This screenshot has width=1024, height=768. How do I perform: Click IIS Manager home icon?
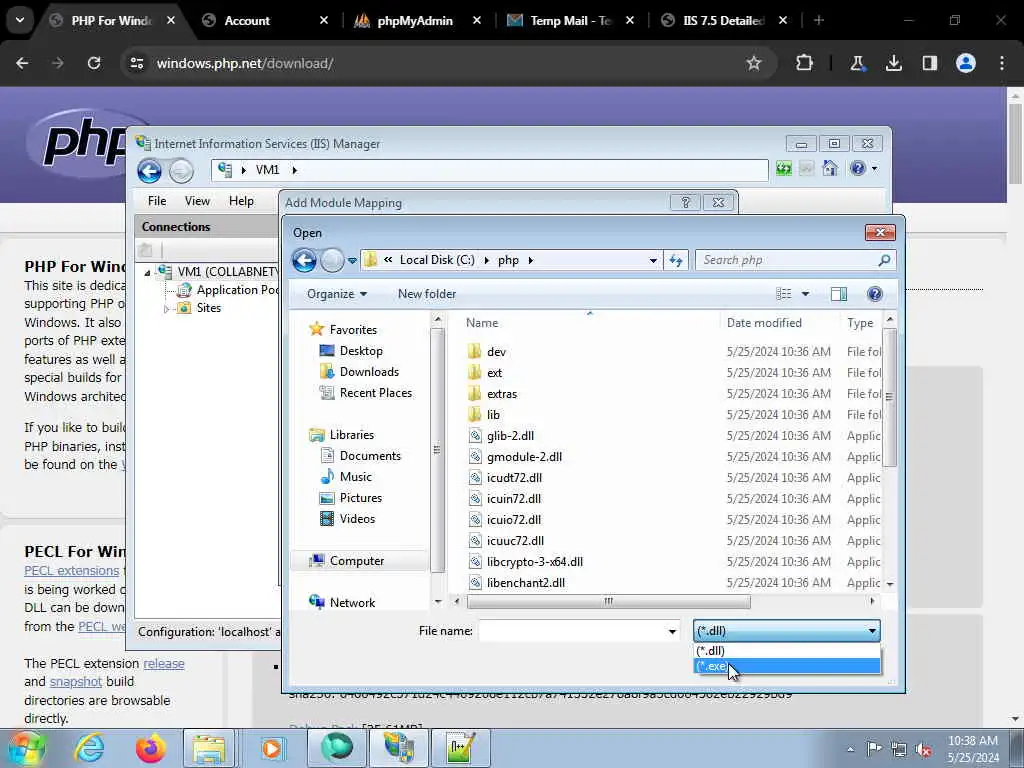[x=829, y=169]
